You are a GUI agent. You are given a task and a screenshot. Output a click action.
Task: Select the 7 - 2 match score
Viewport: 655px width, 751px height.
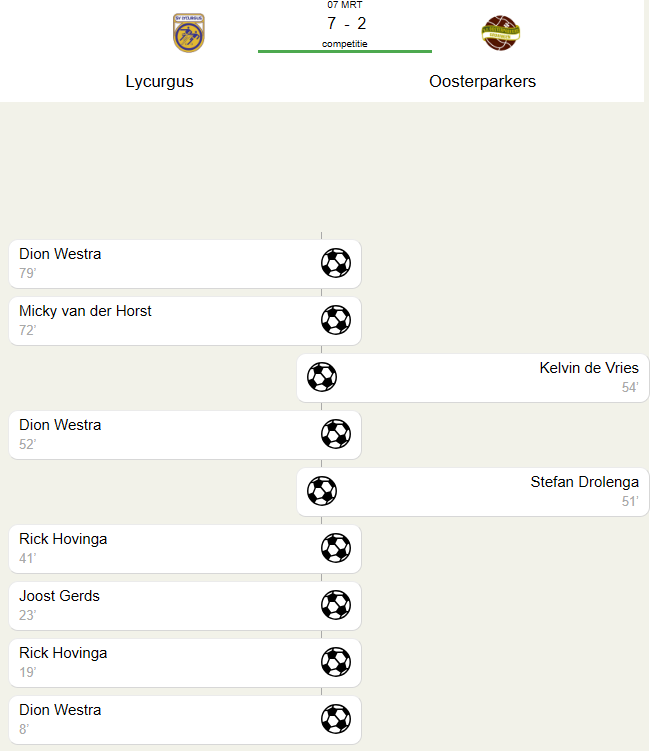tap(346, 24)
